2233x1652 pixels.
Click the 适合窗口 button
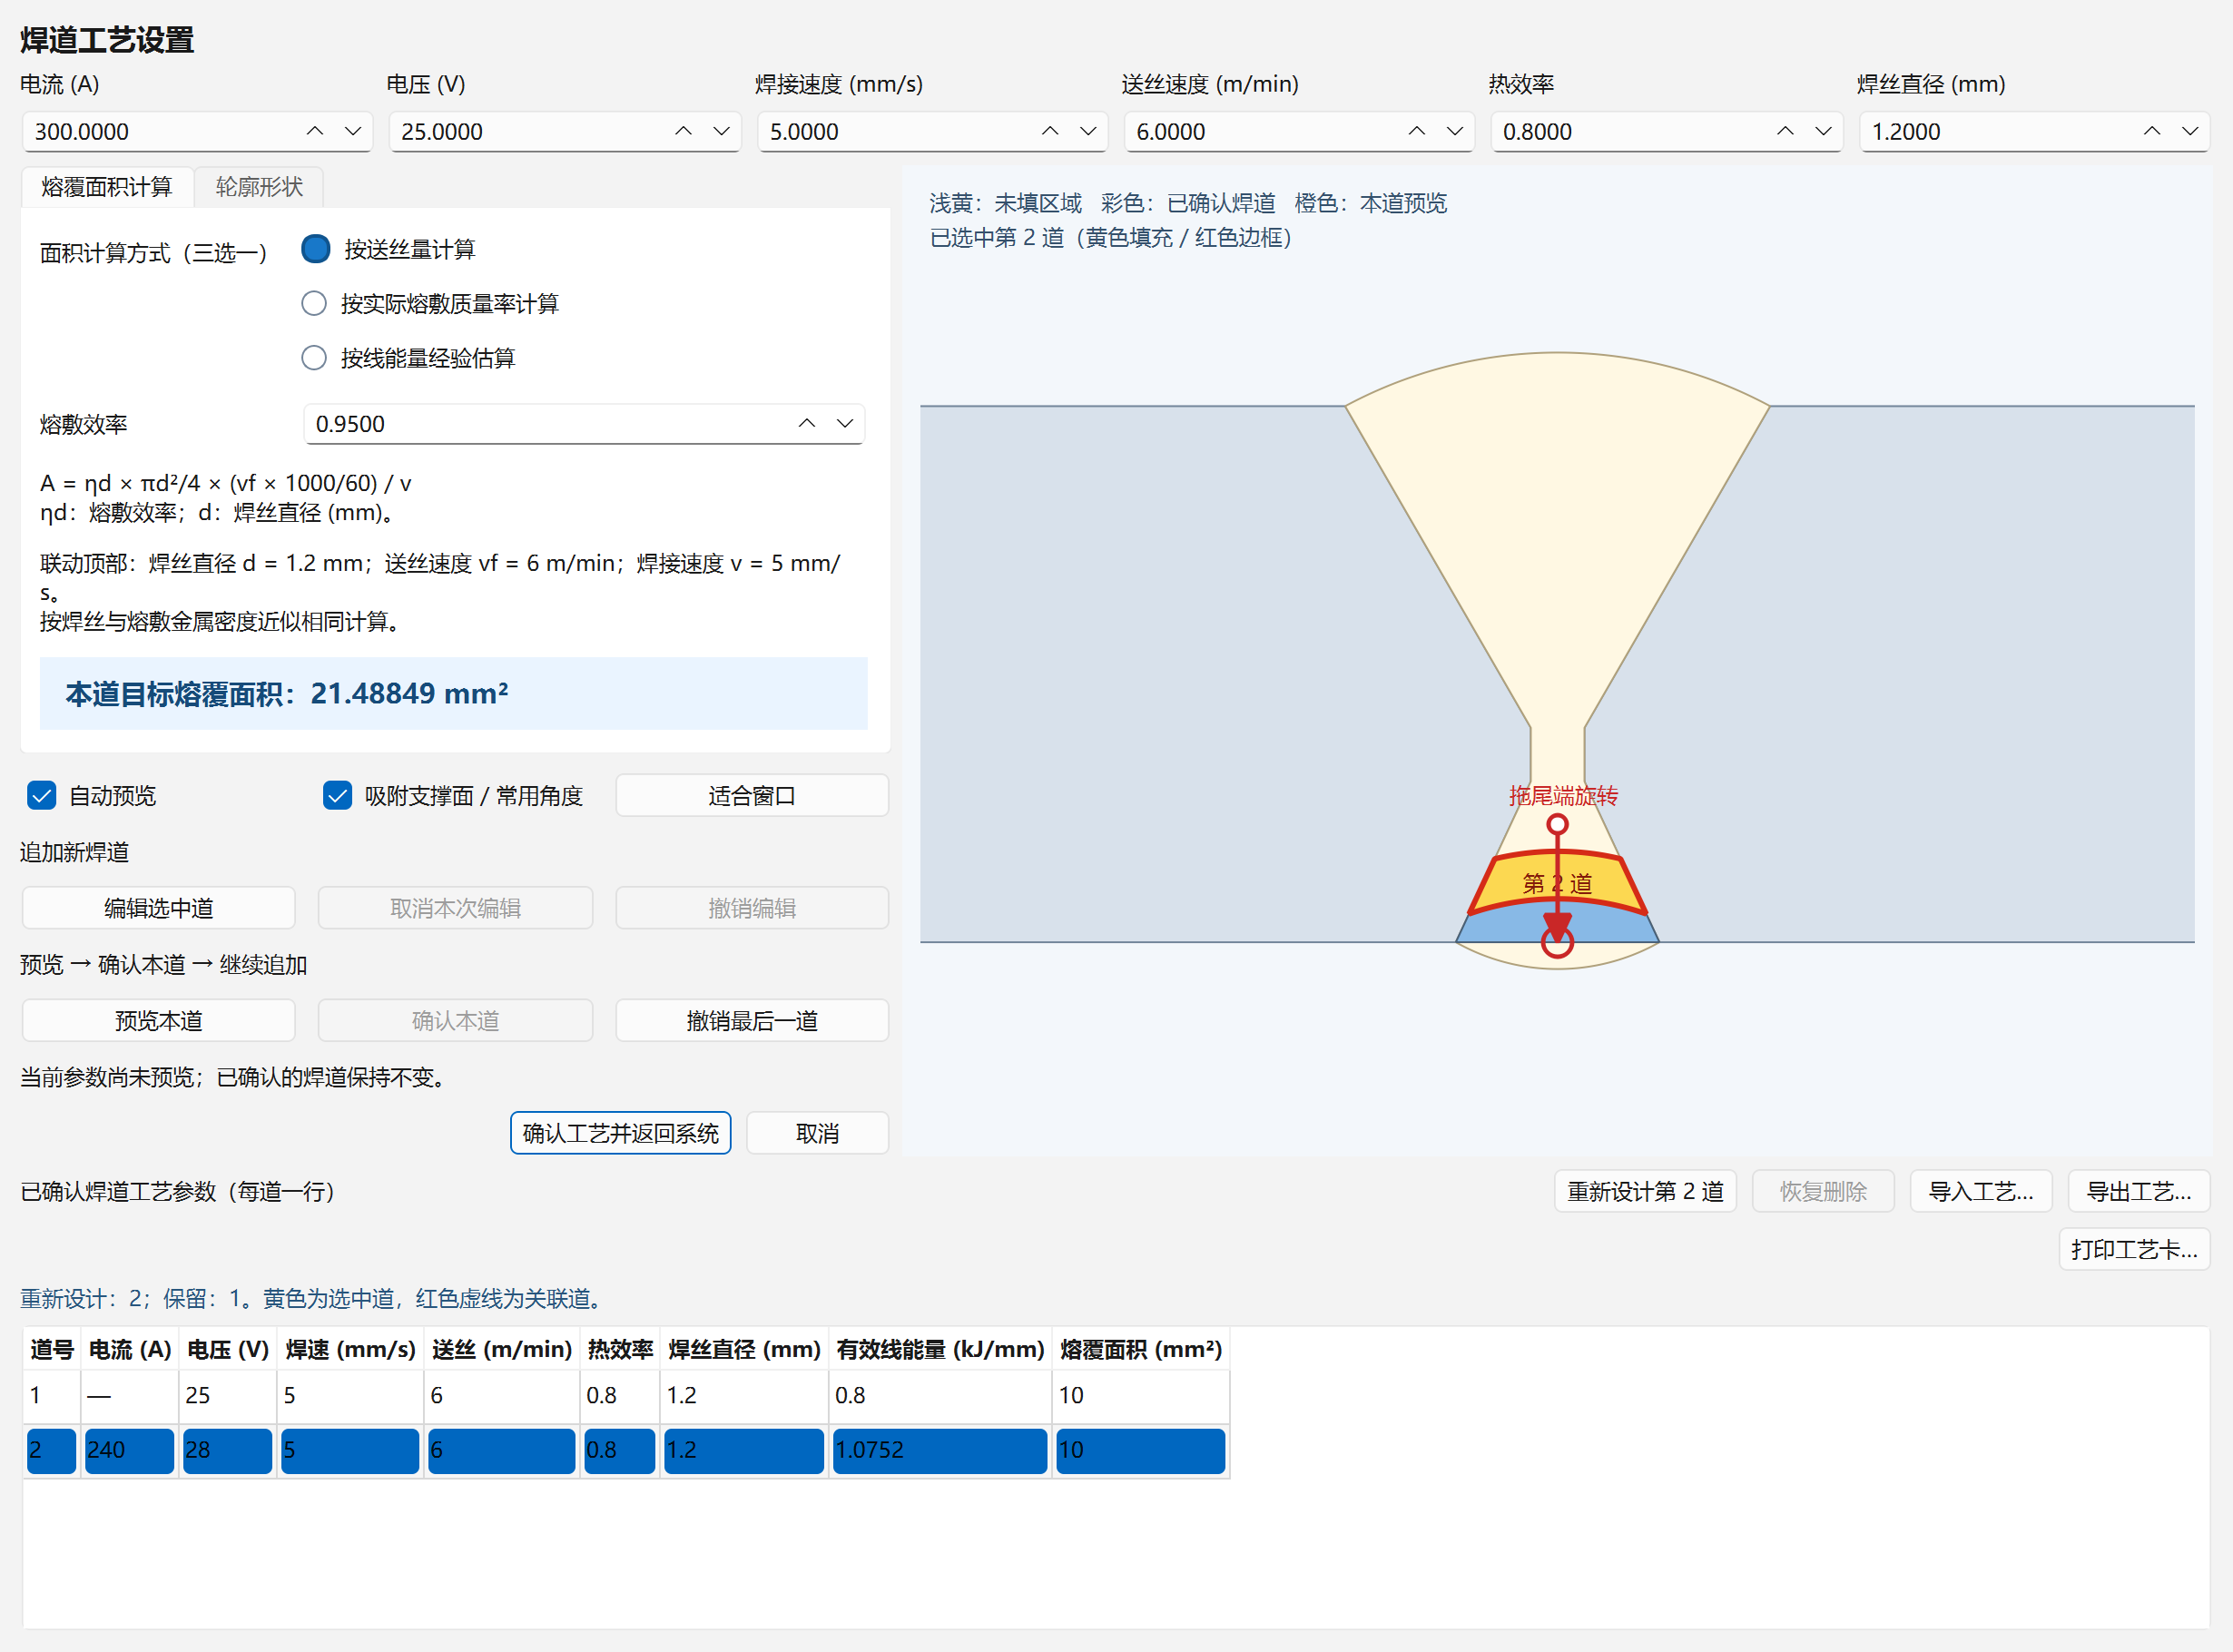click(x=752, y=795)
